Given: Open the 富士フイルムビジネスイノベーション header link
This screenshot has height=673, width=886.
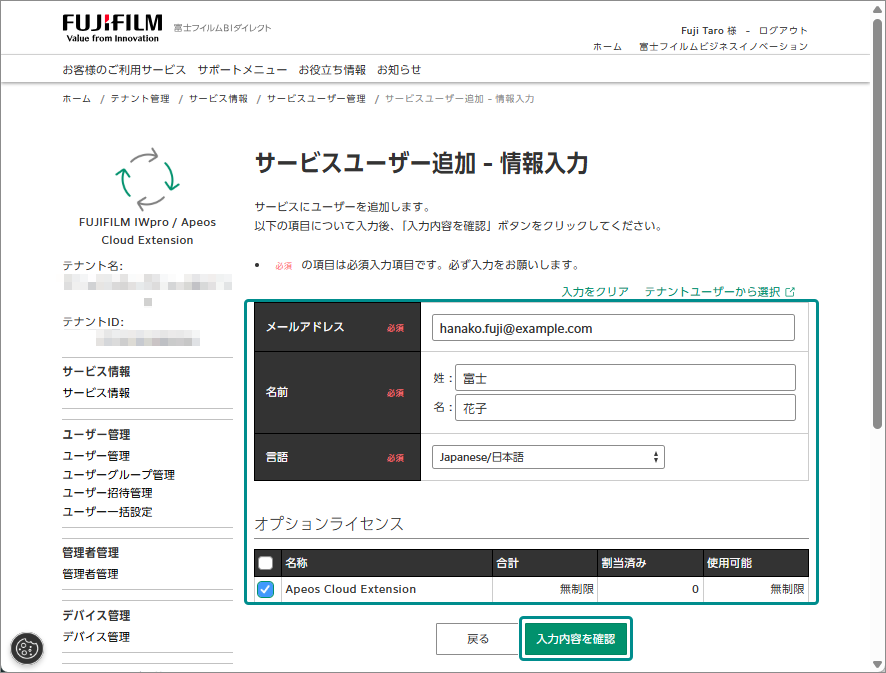Looking at the screenshot, I should (x=723, y=46).
